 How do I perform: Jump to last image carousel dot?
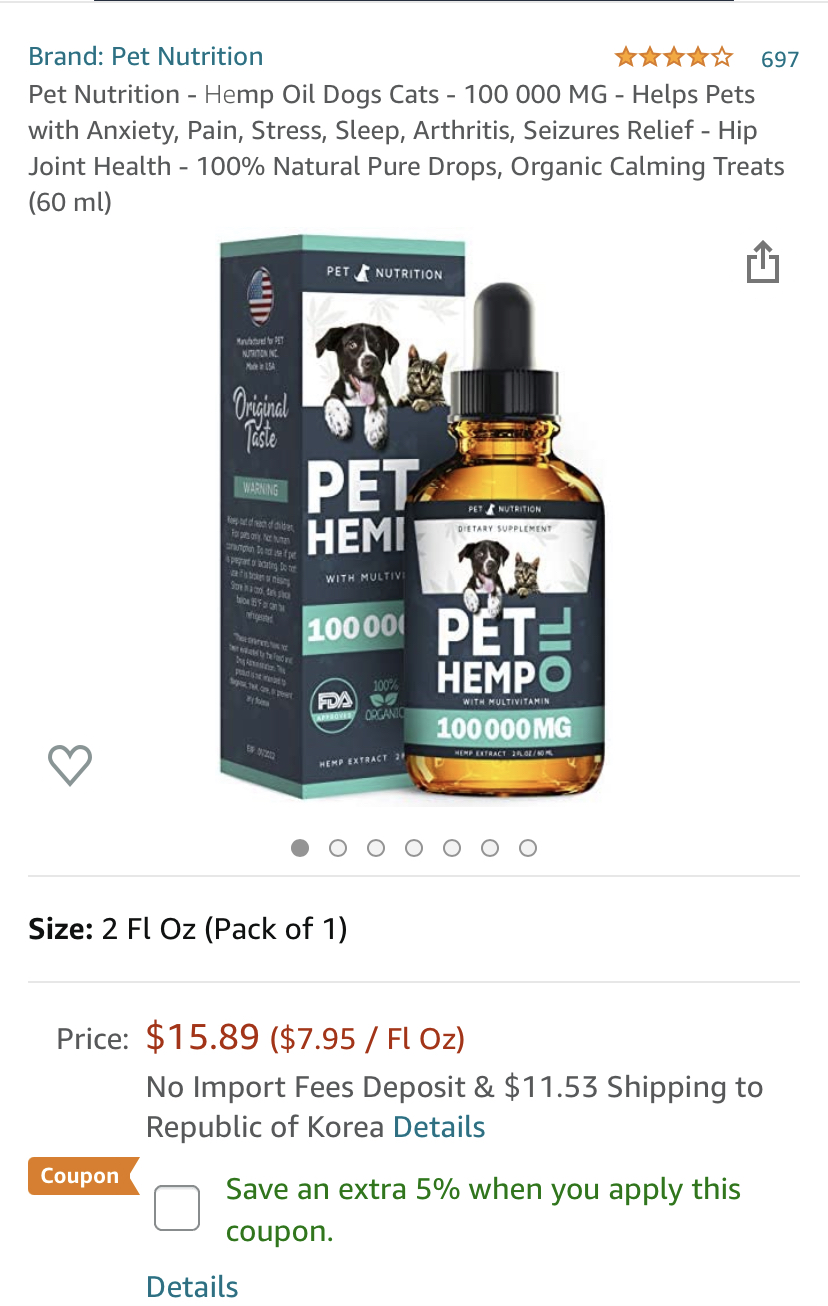pos(528,848)
